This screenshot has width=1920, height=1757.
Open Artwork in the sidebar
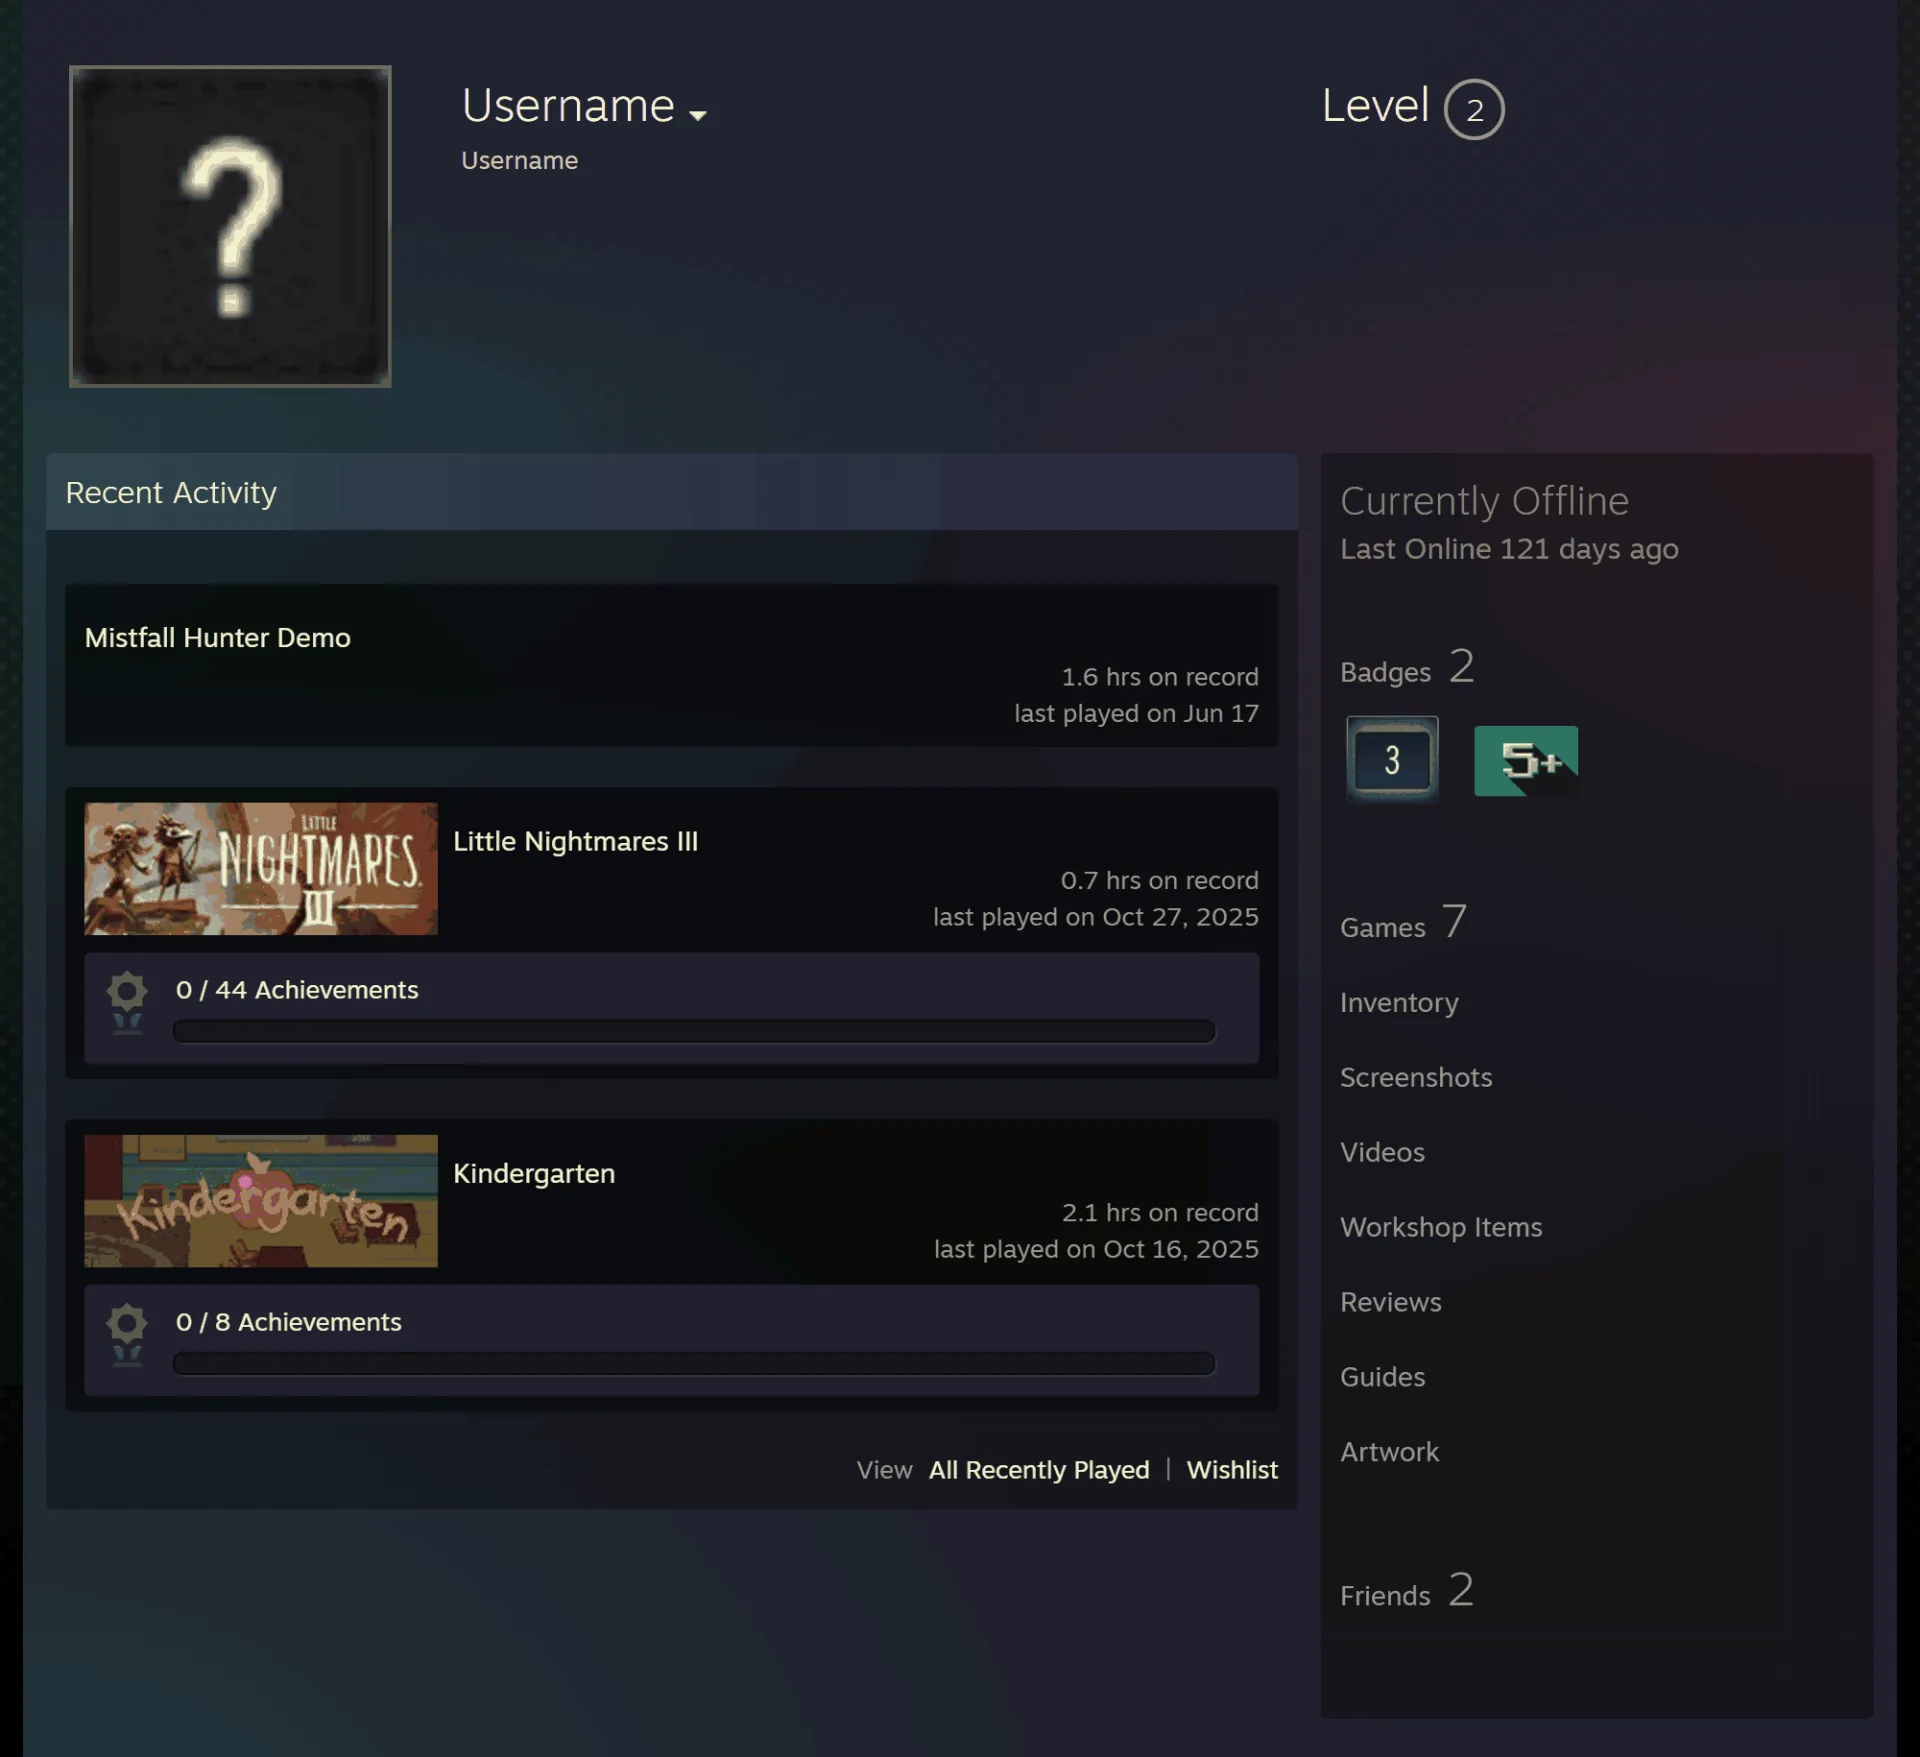pyautogui.click(x=1389, y=1453)
